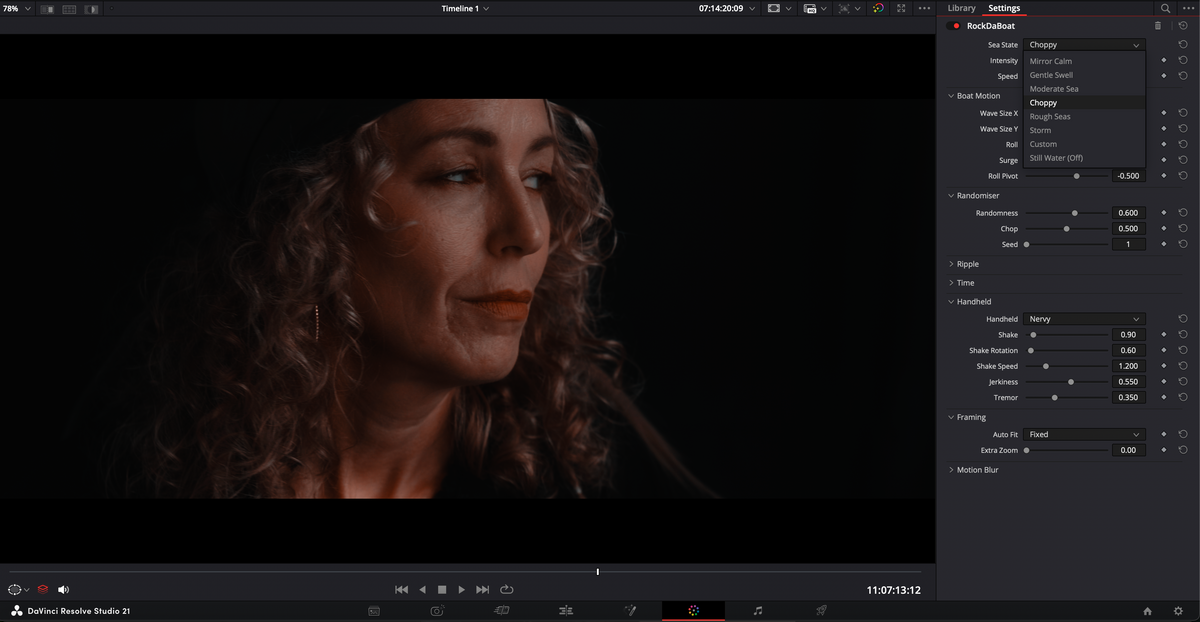Search the effects library magnifier

(x=1165, y=8)
